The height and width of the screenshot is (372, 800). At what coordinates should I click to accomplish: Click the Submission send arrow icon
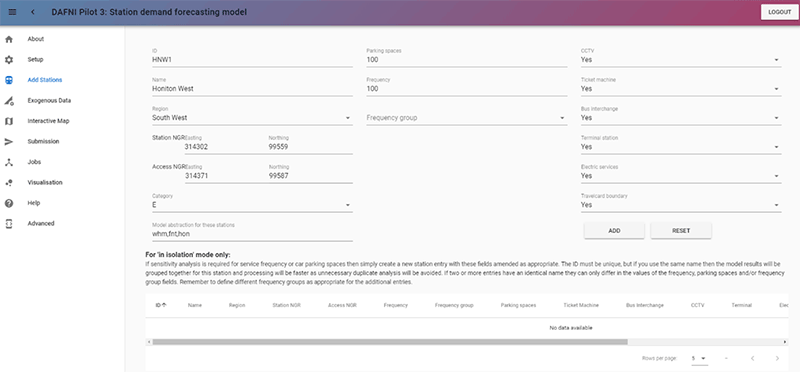pyautogui.click(x=9, y=142)
